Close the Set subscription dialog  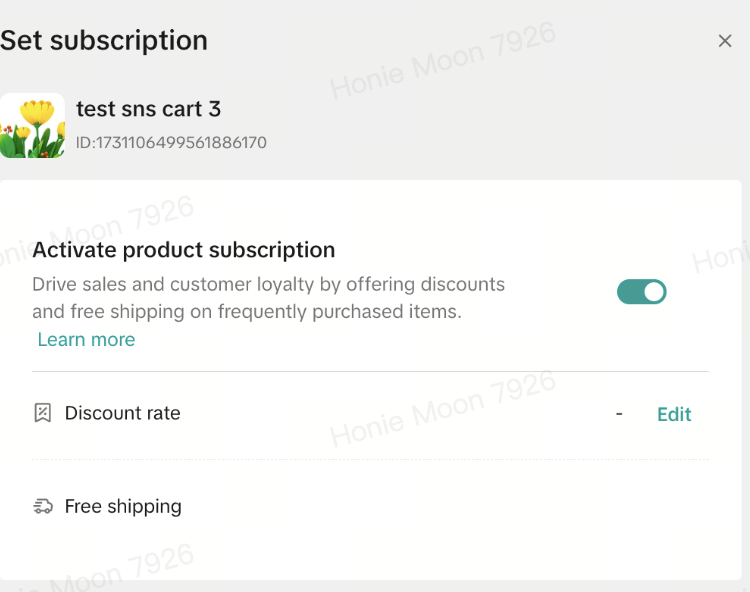click(725, 41)
